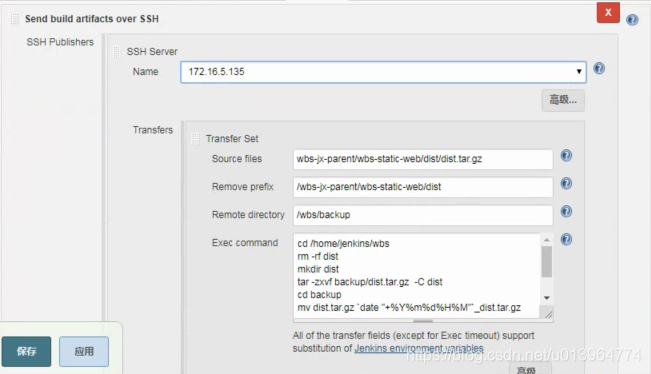Image resolution: width=651 pixels, height=374 pixels.
Task: Focus the Remove prefix input field
Action: click(x=423, y=187)
